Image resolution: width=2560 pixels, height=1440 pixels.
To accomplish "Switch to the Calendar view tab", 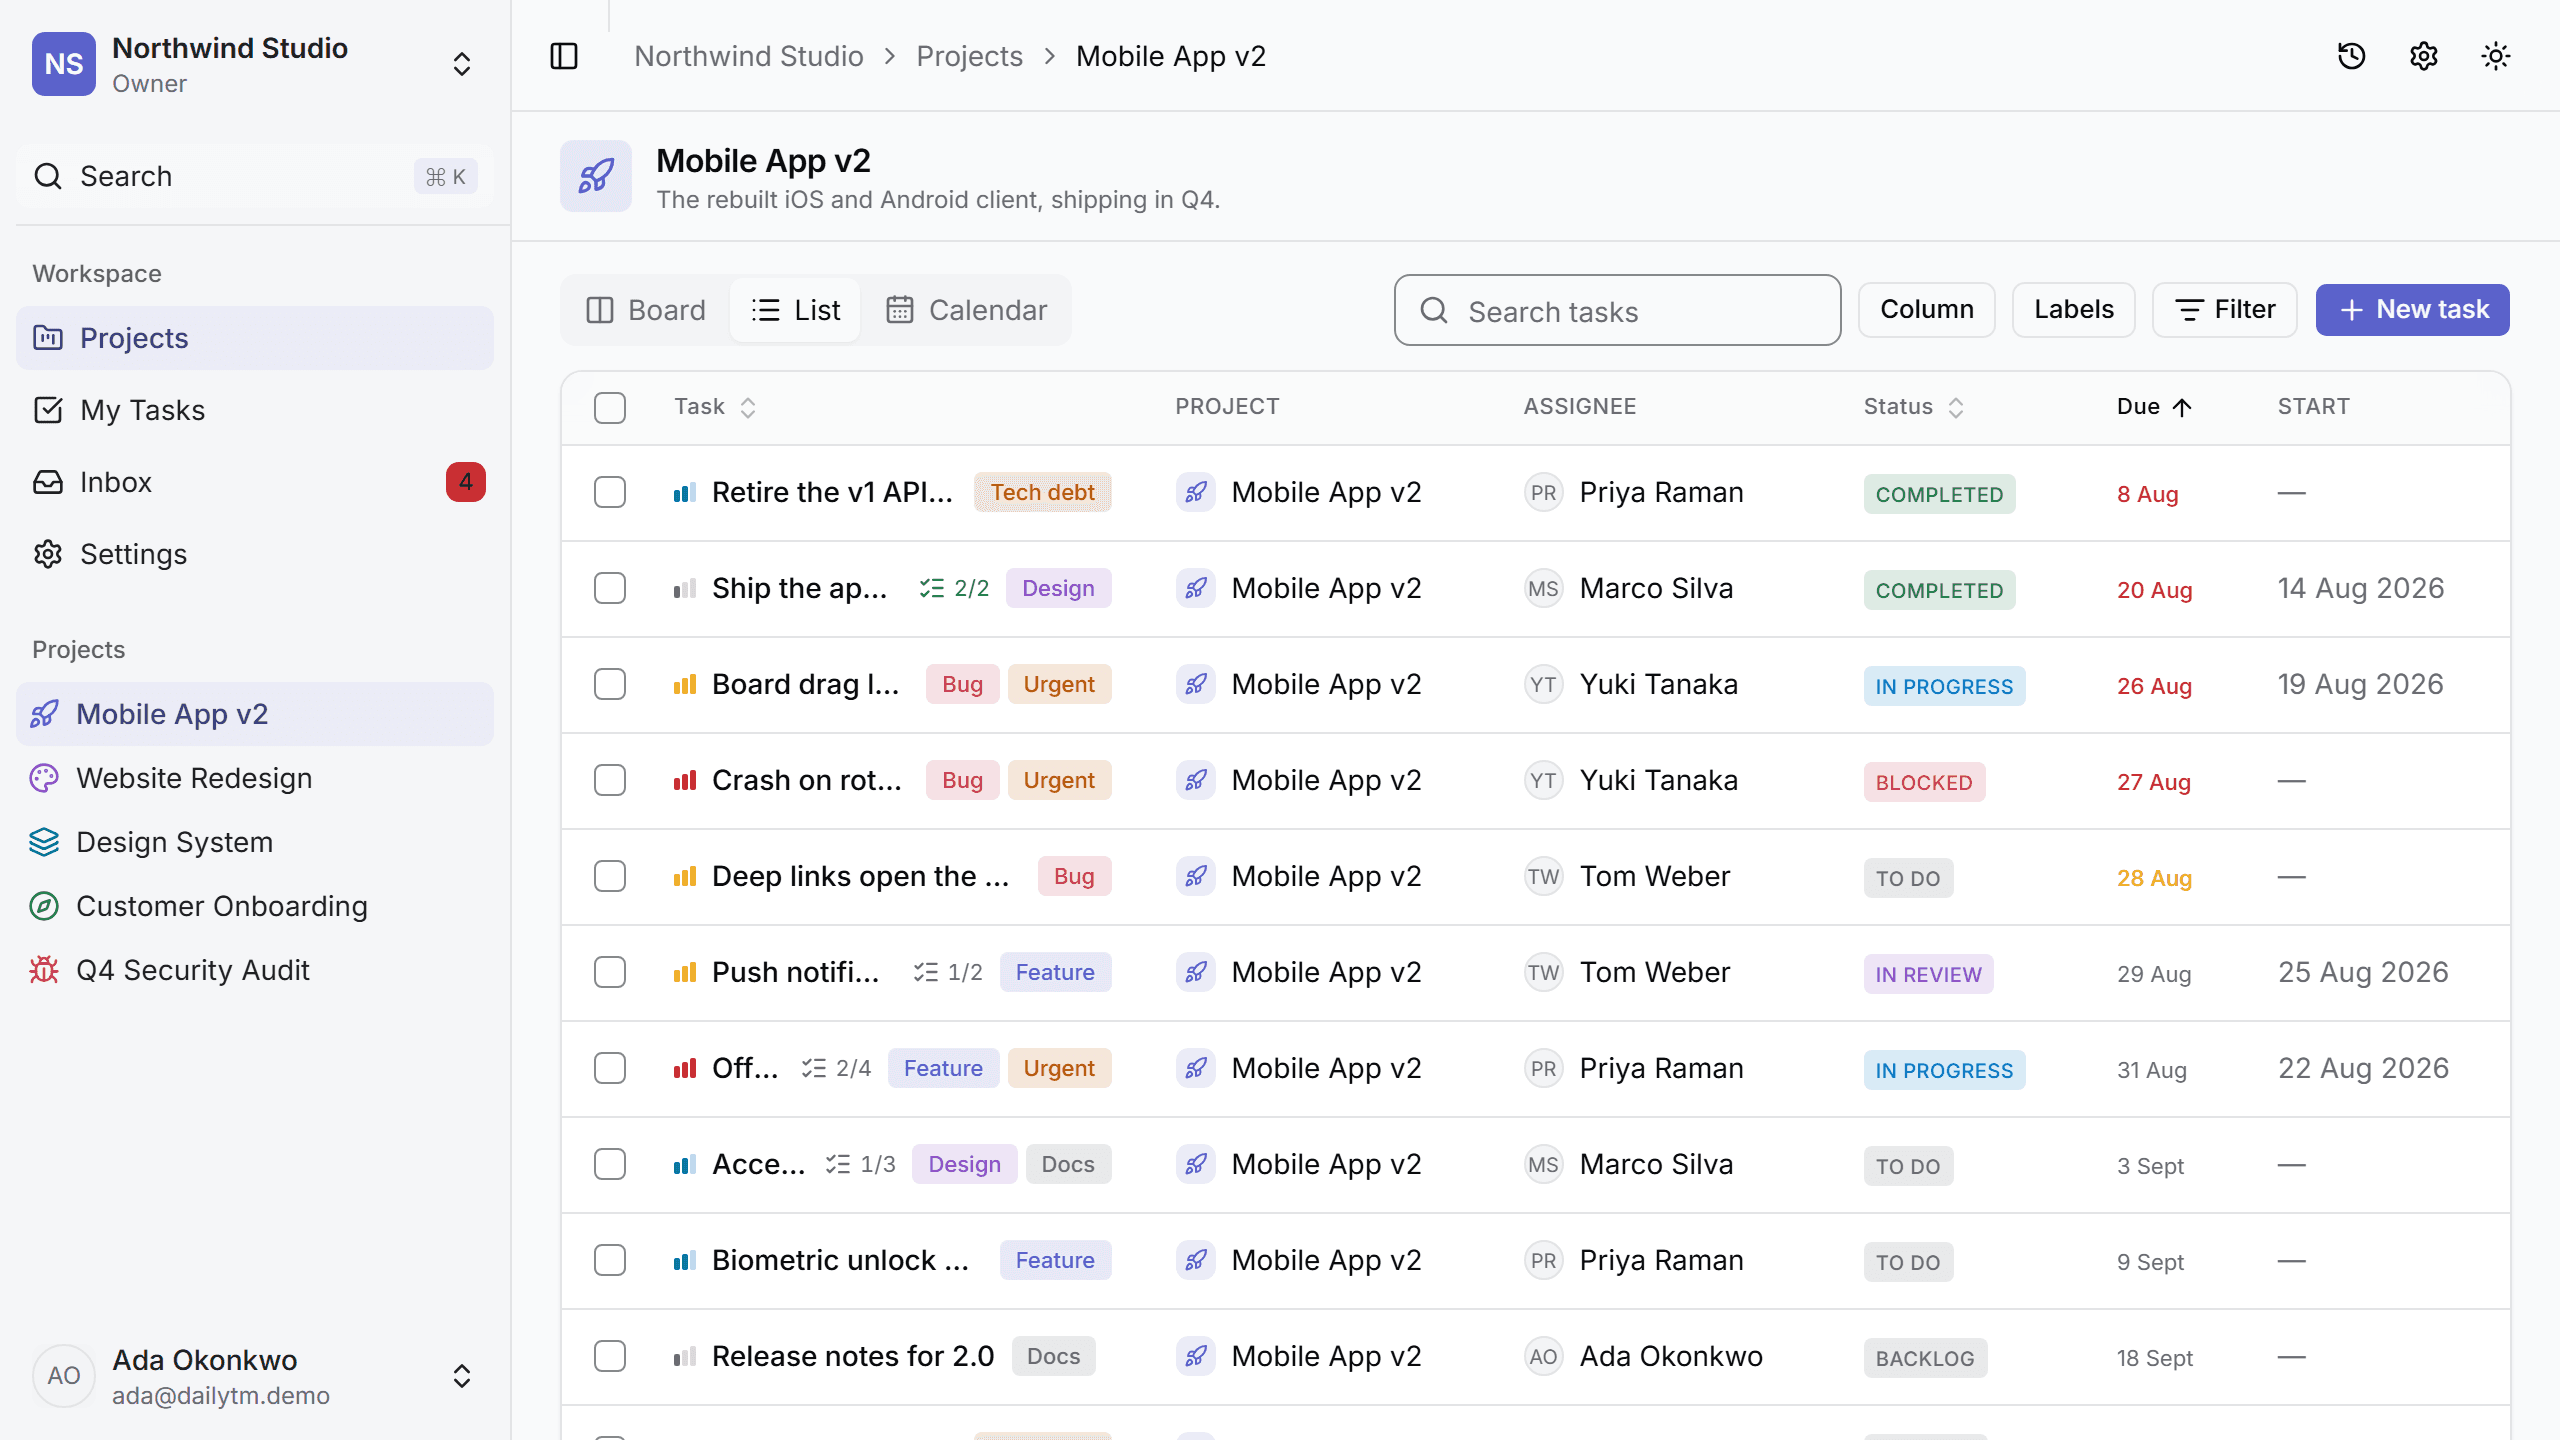I will [x=966, y=310].
